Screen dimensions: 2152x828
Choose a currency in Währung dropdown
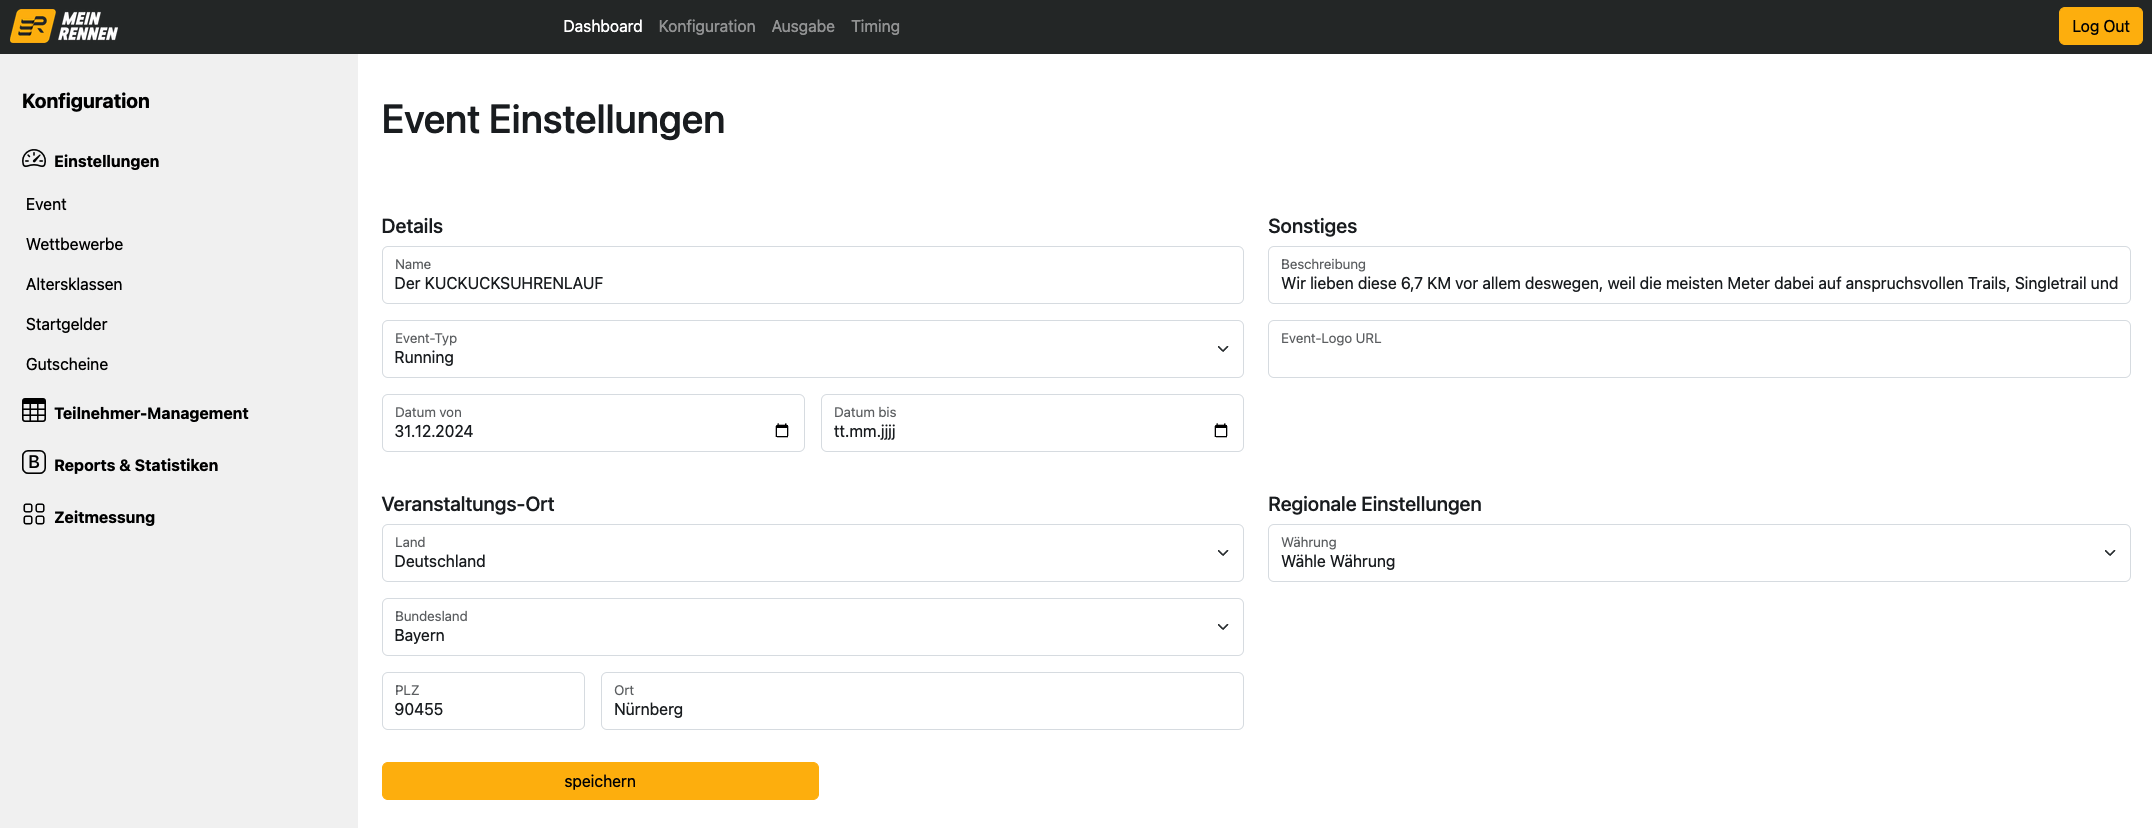2109,553
